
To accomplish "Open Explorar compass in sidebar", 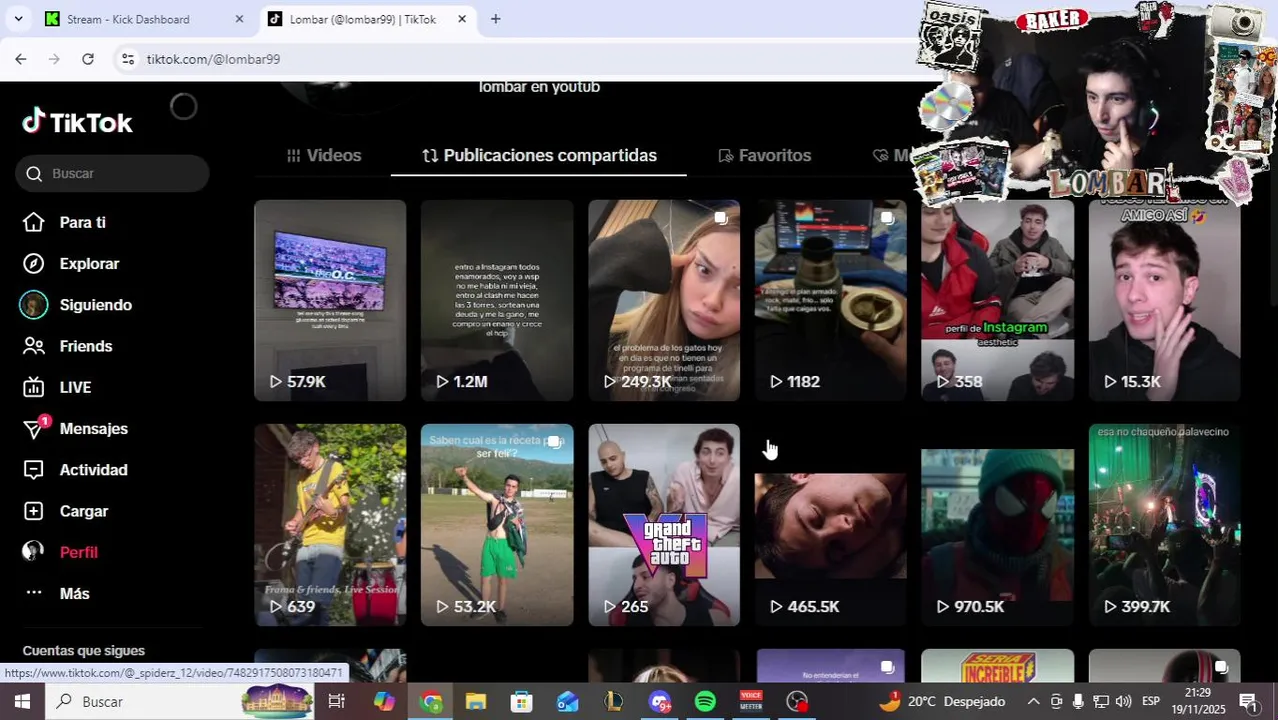I will [71, 263].
